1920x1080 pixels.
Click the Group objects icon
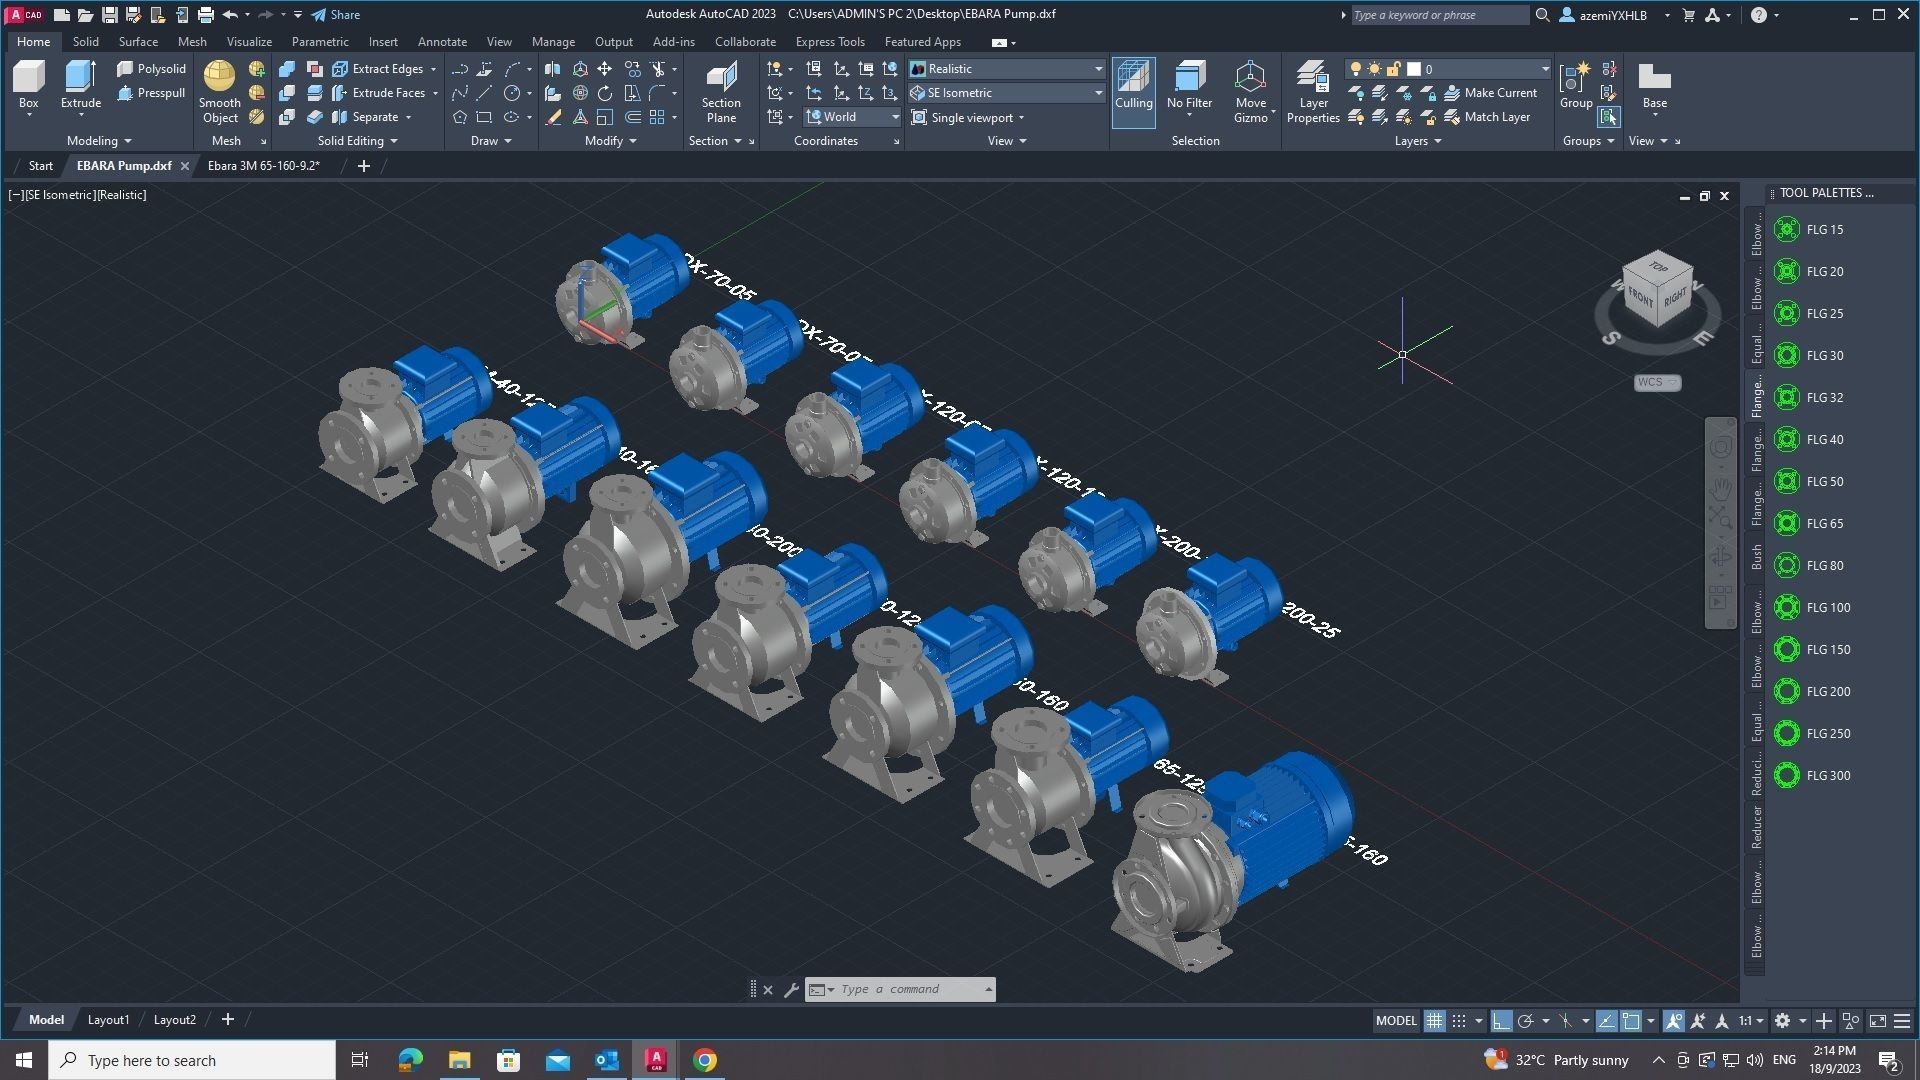[1575, 80]
